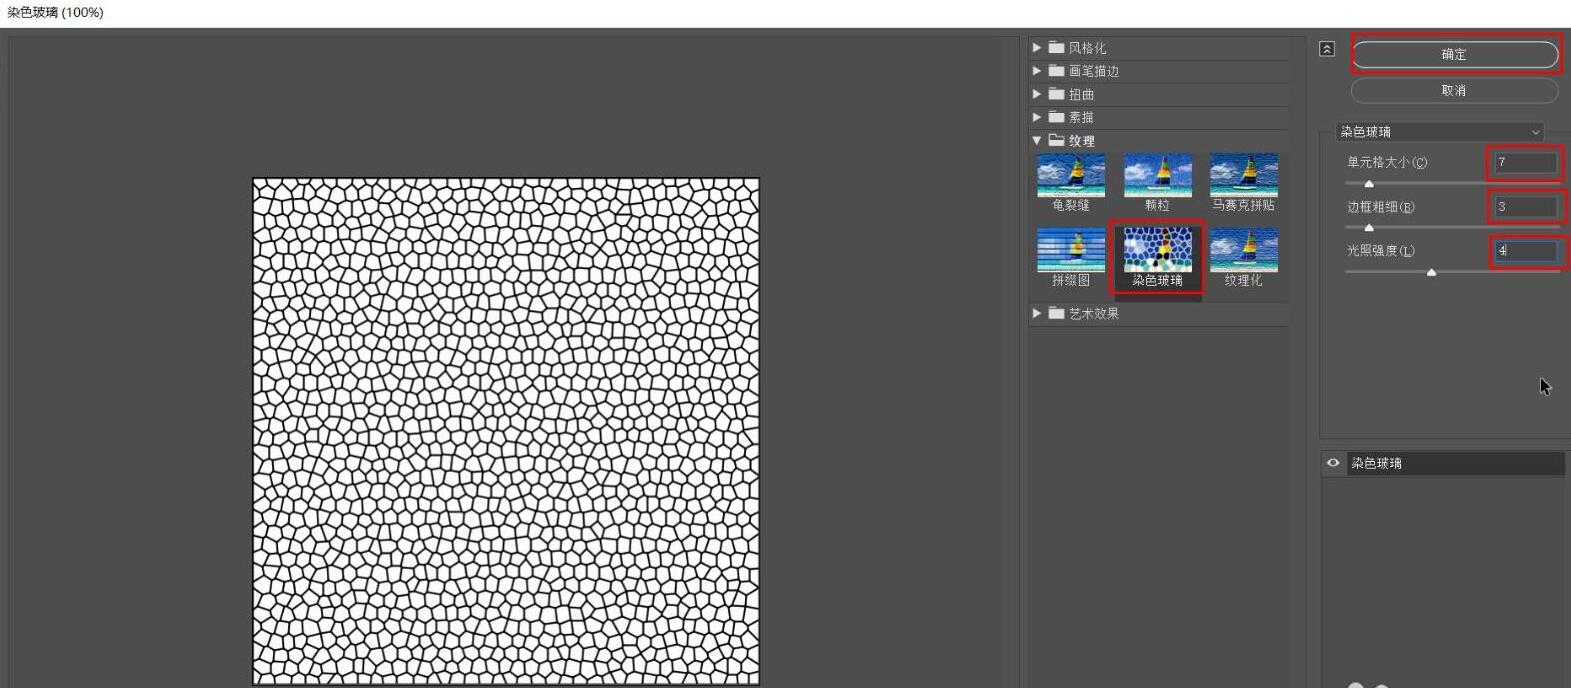This screenshot has width=1571, height=688.
Task: Expand the 画笔描边 filter folder
Action: [x=1037, y=70]
